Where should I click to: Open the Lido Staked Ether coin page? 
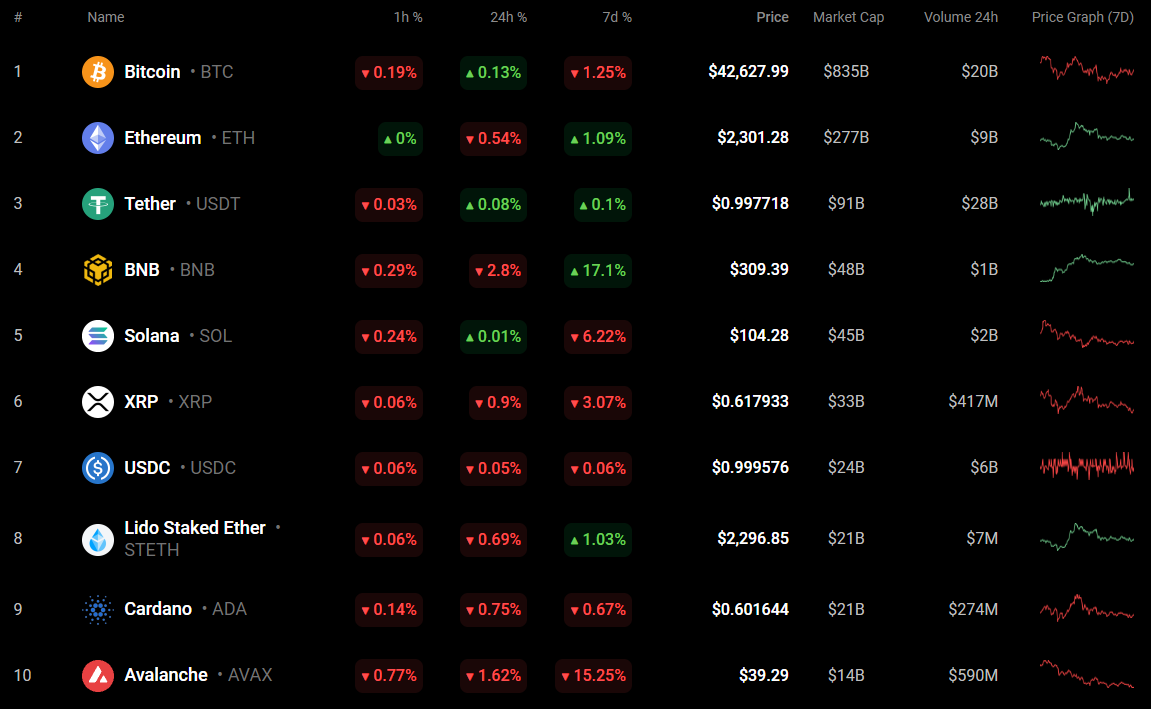(x=195, y=528)
